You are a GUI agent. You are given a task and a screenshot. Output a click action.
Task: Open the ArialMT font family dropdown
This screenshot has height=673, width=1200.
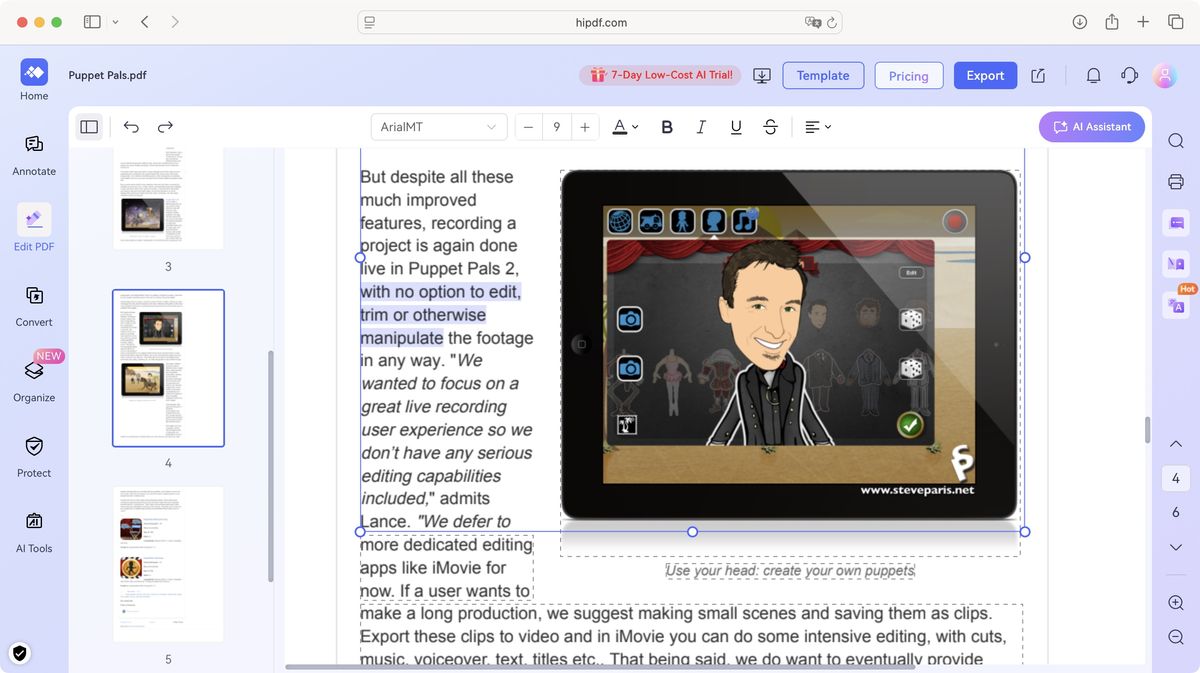coord(438,126)
